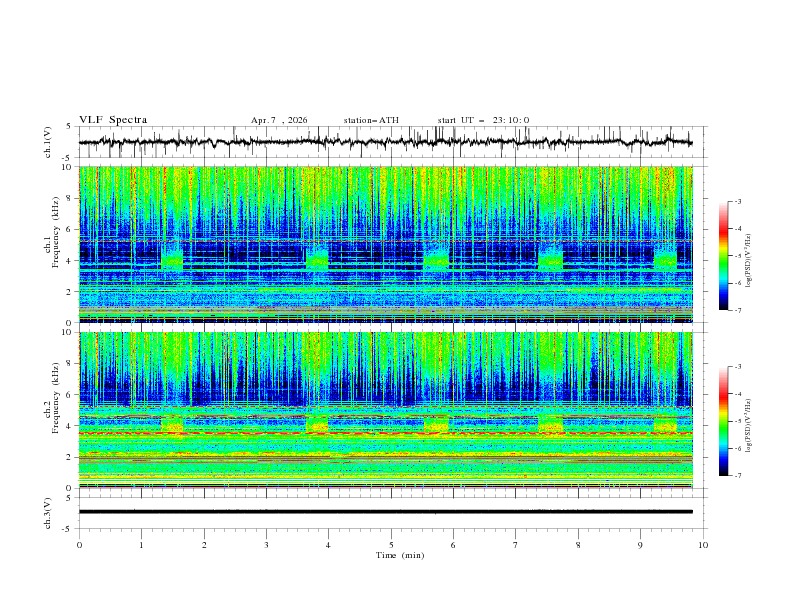The width and height of the screenshot is (792, 612).
Task: Click the green 4 kHz burst near 5.7 min in ch.1
Action: (x=436, y=260)
